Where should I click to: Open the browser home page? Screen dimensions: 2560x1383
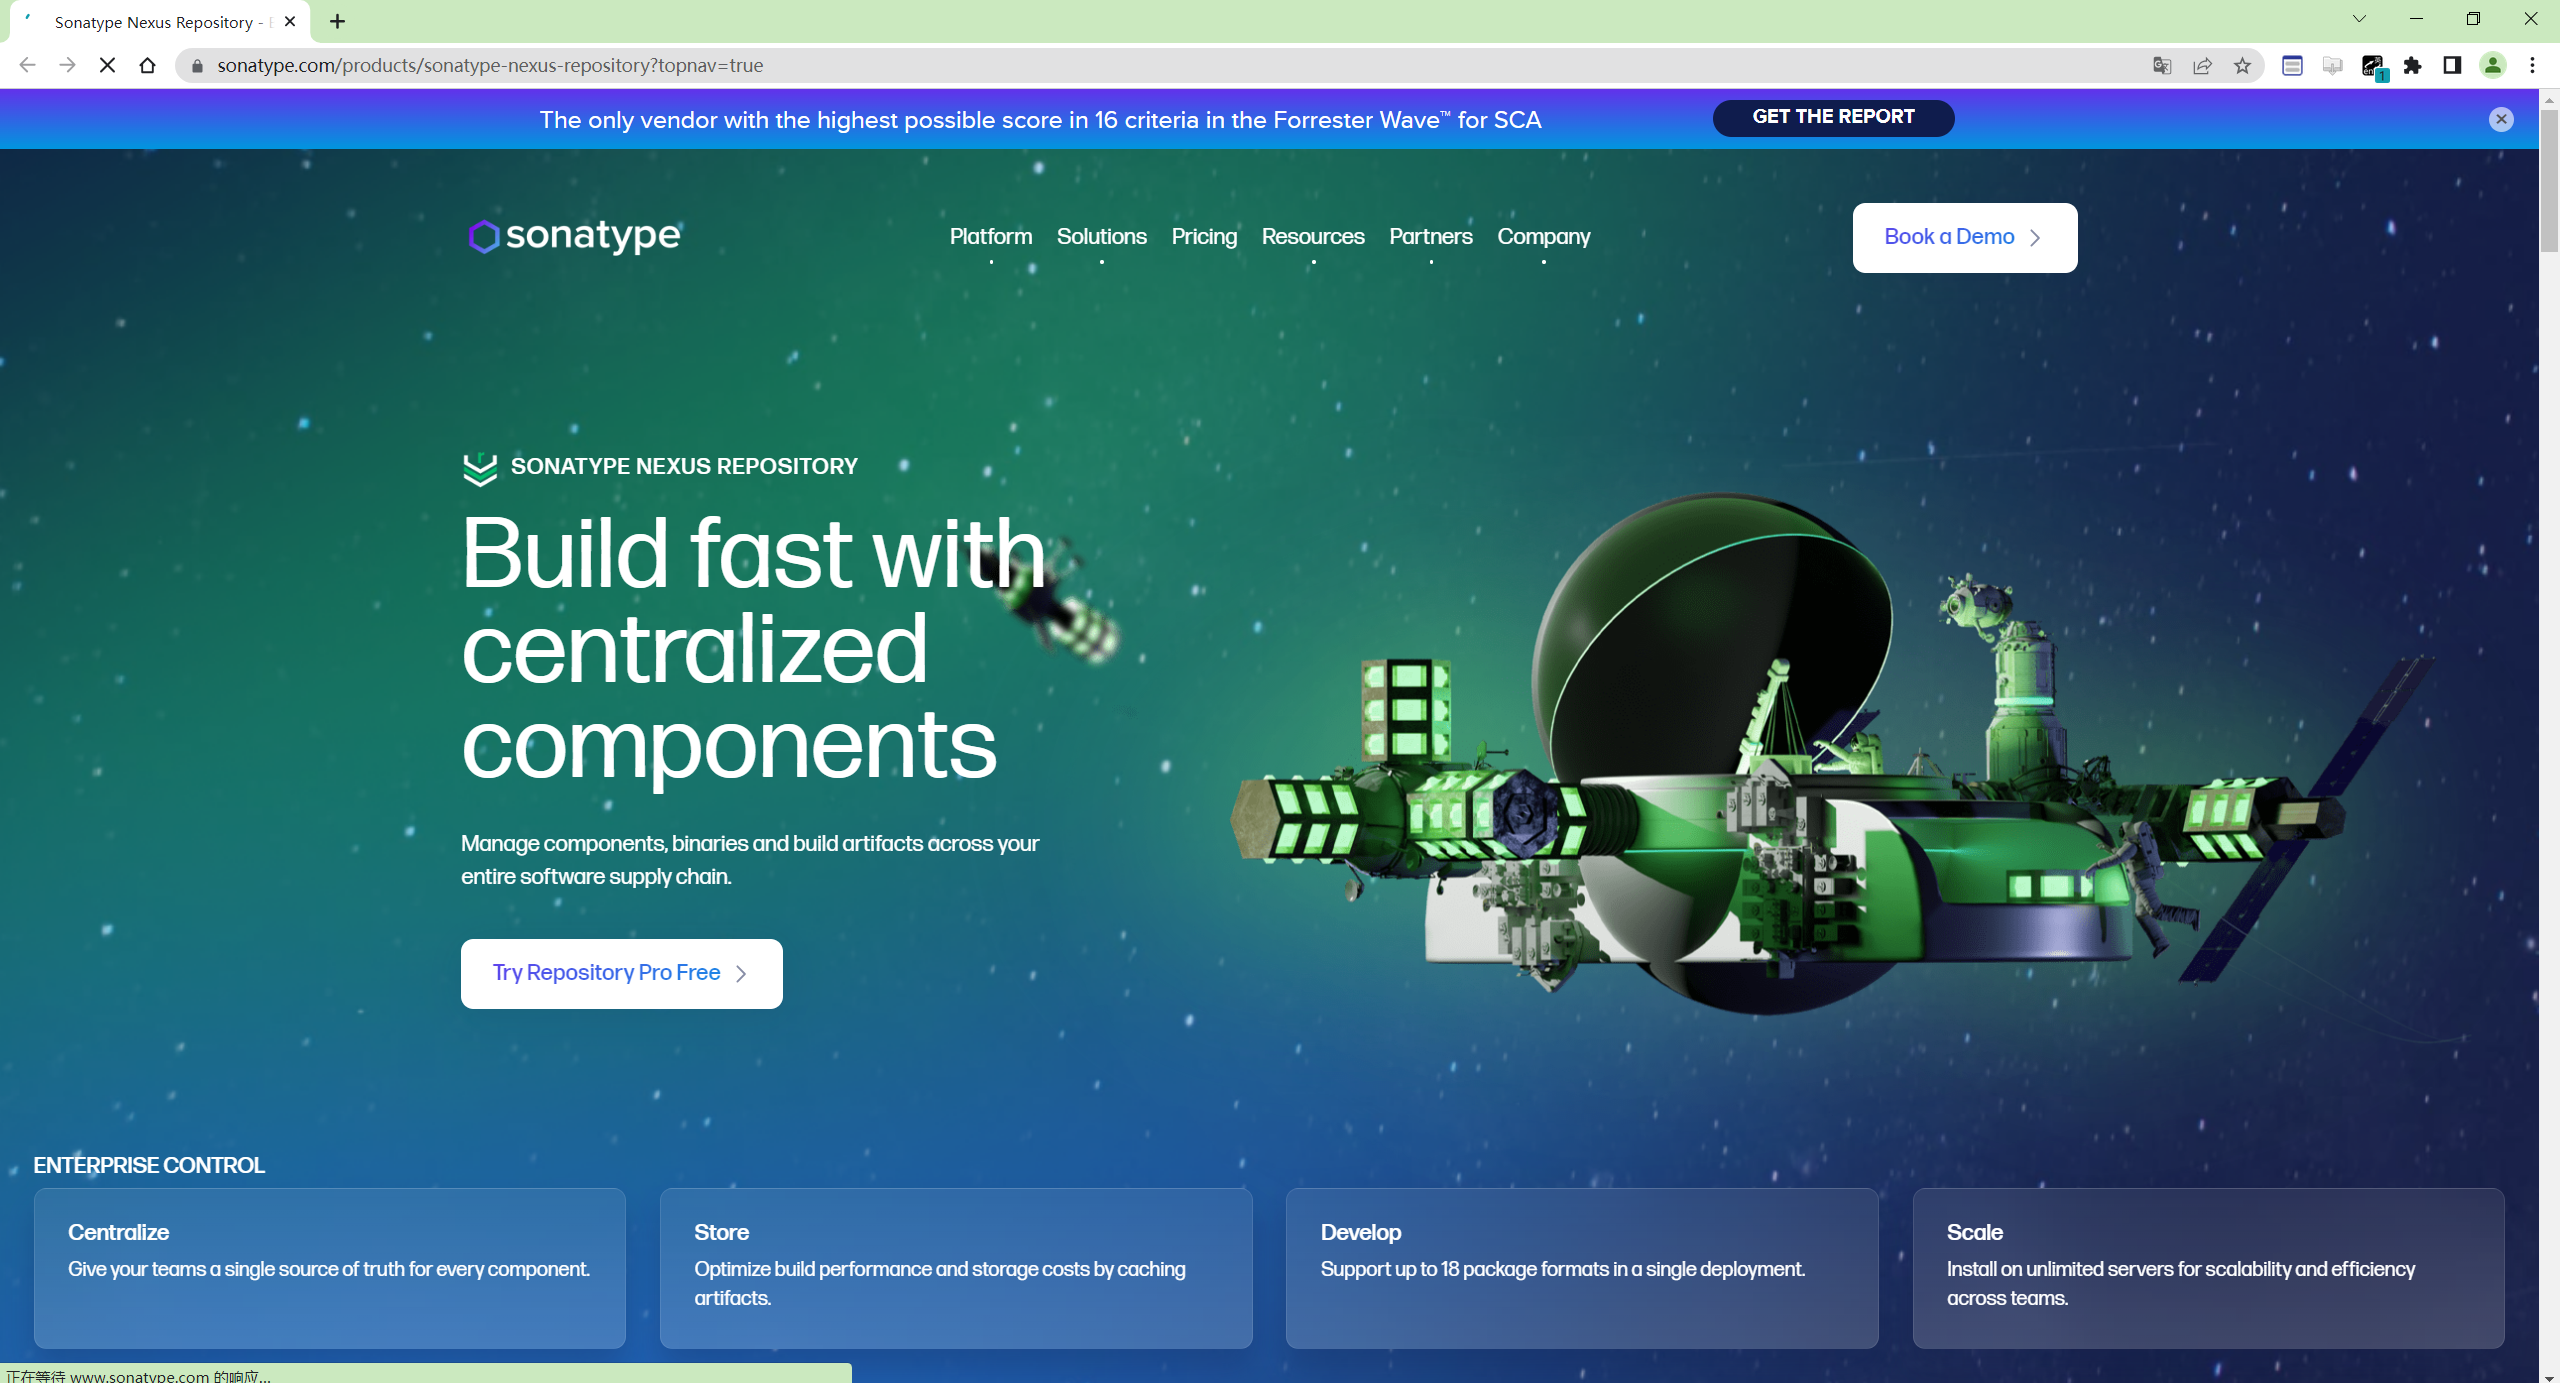tap(147, 65)
